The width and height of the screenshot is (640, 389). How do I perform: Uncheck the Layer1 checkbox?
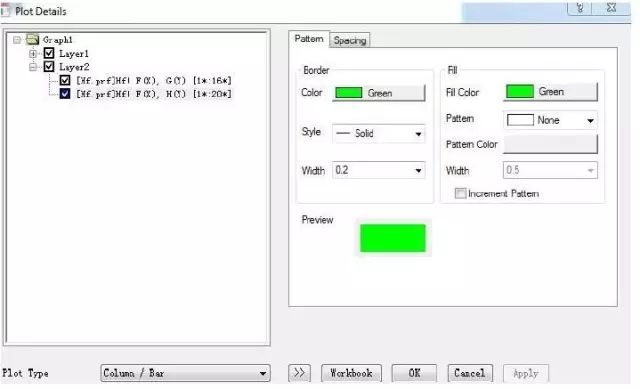click(49, 53)
